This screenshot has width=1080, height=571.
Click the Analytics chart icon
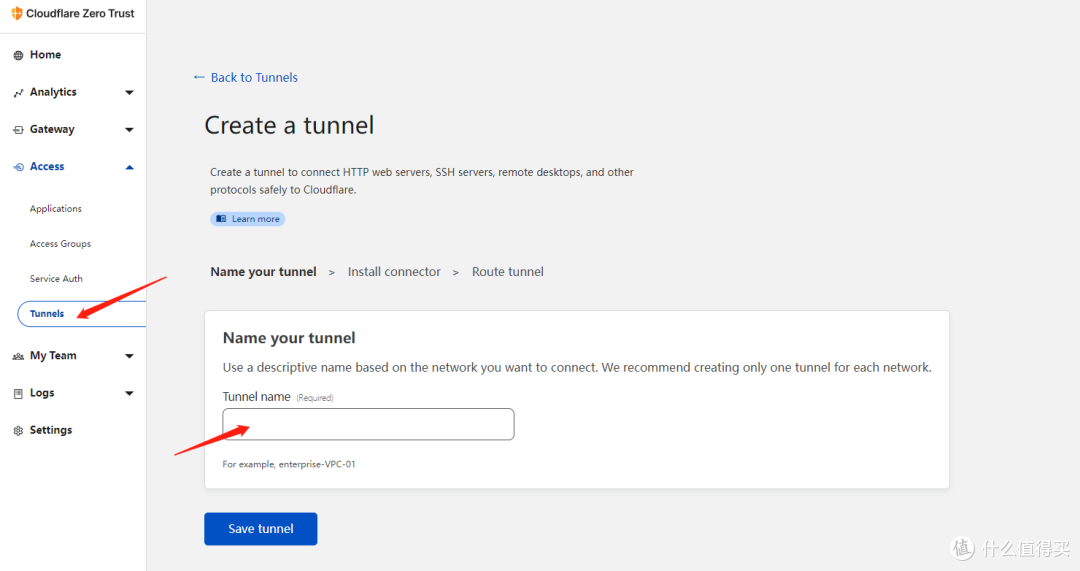(x=18, y=93)
